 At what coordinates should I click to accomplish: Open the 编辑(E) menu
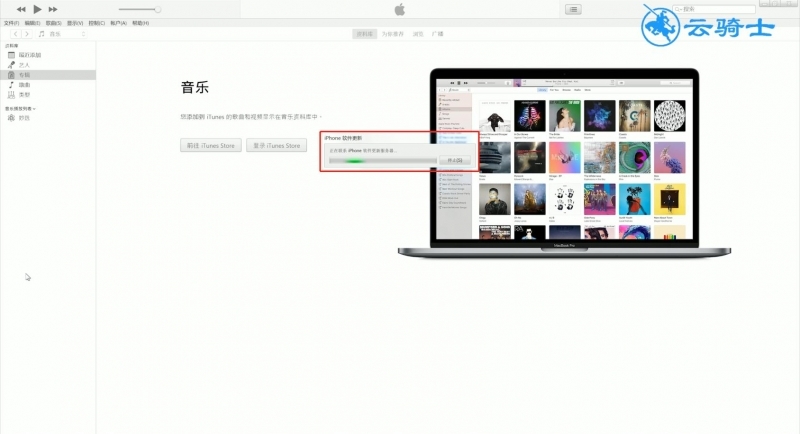[32, 23]
